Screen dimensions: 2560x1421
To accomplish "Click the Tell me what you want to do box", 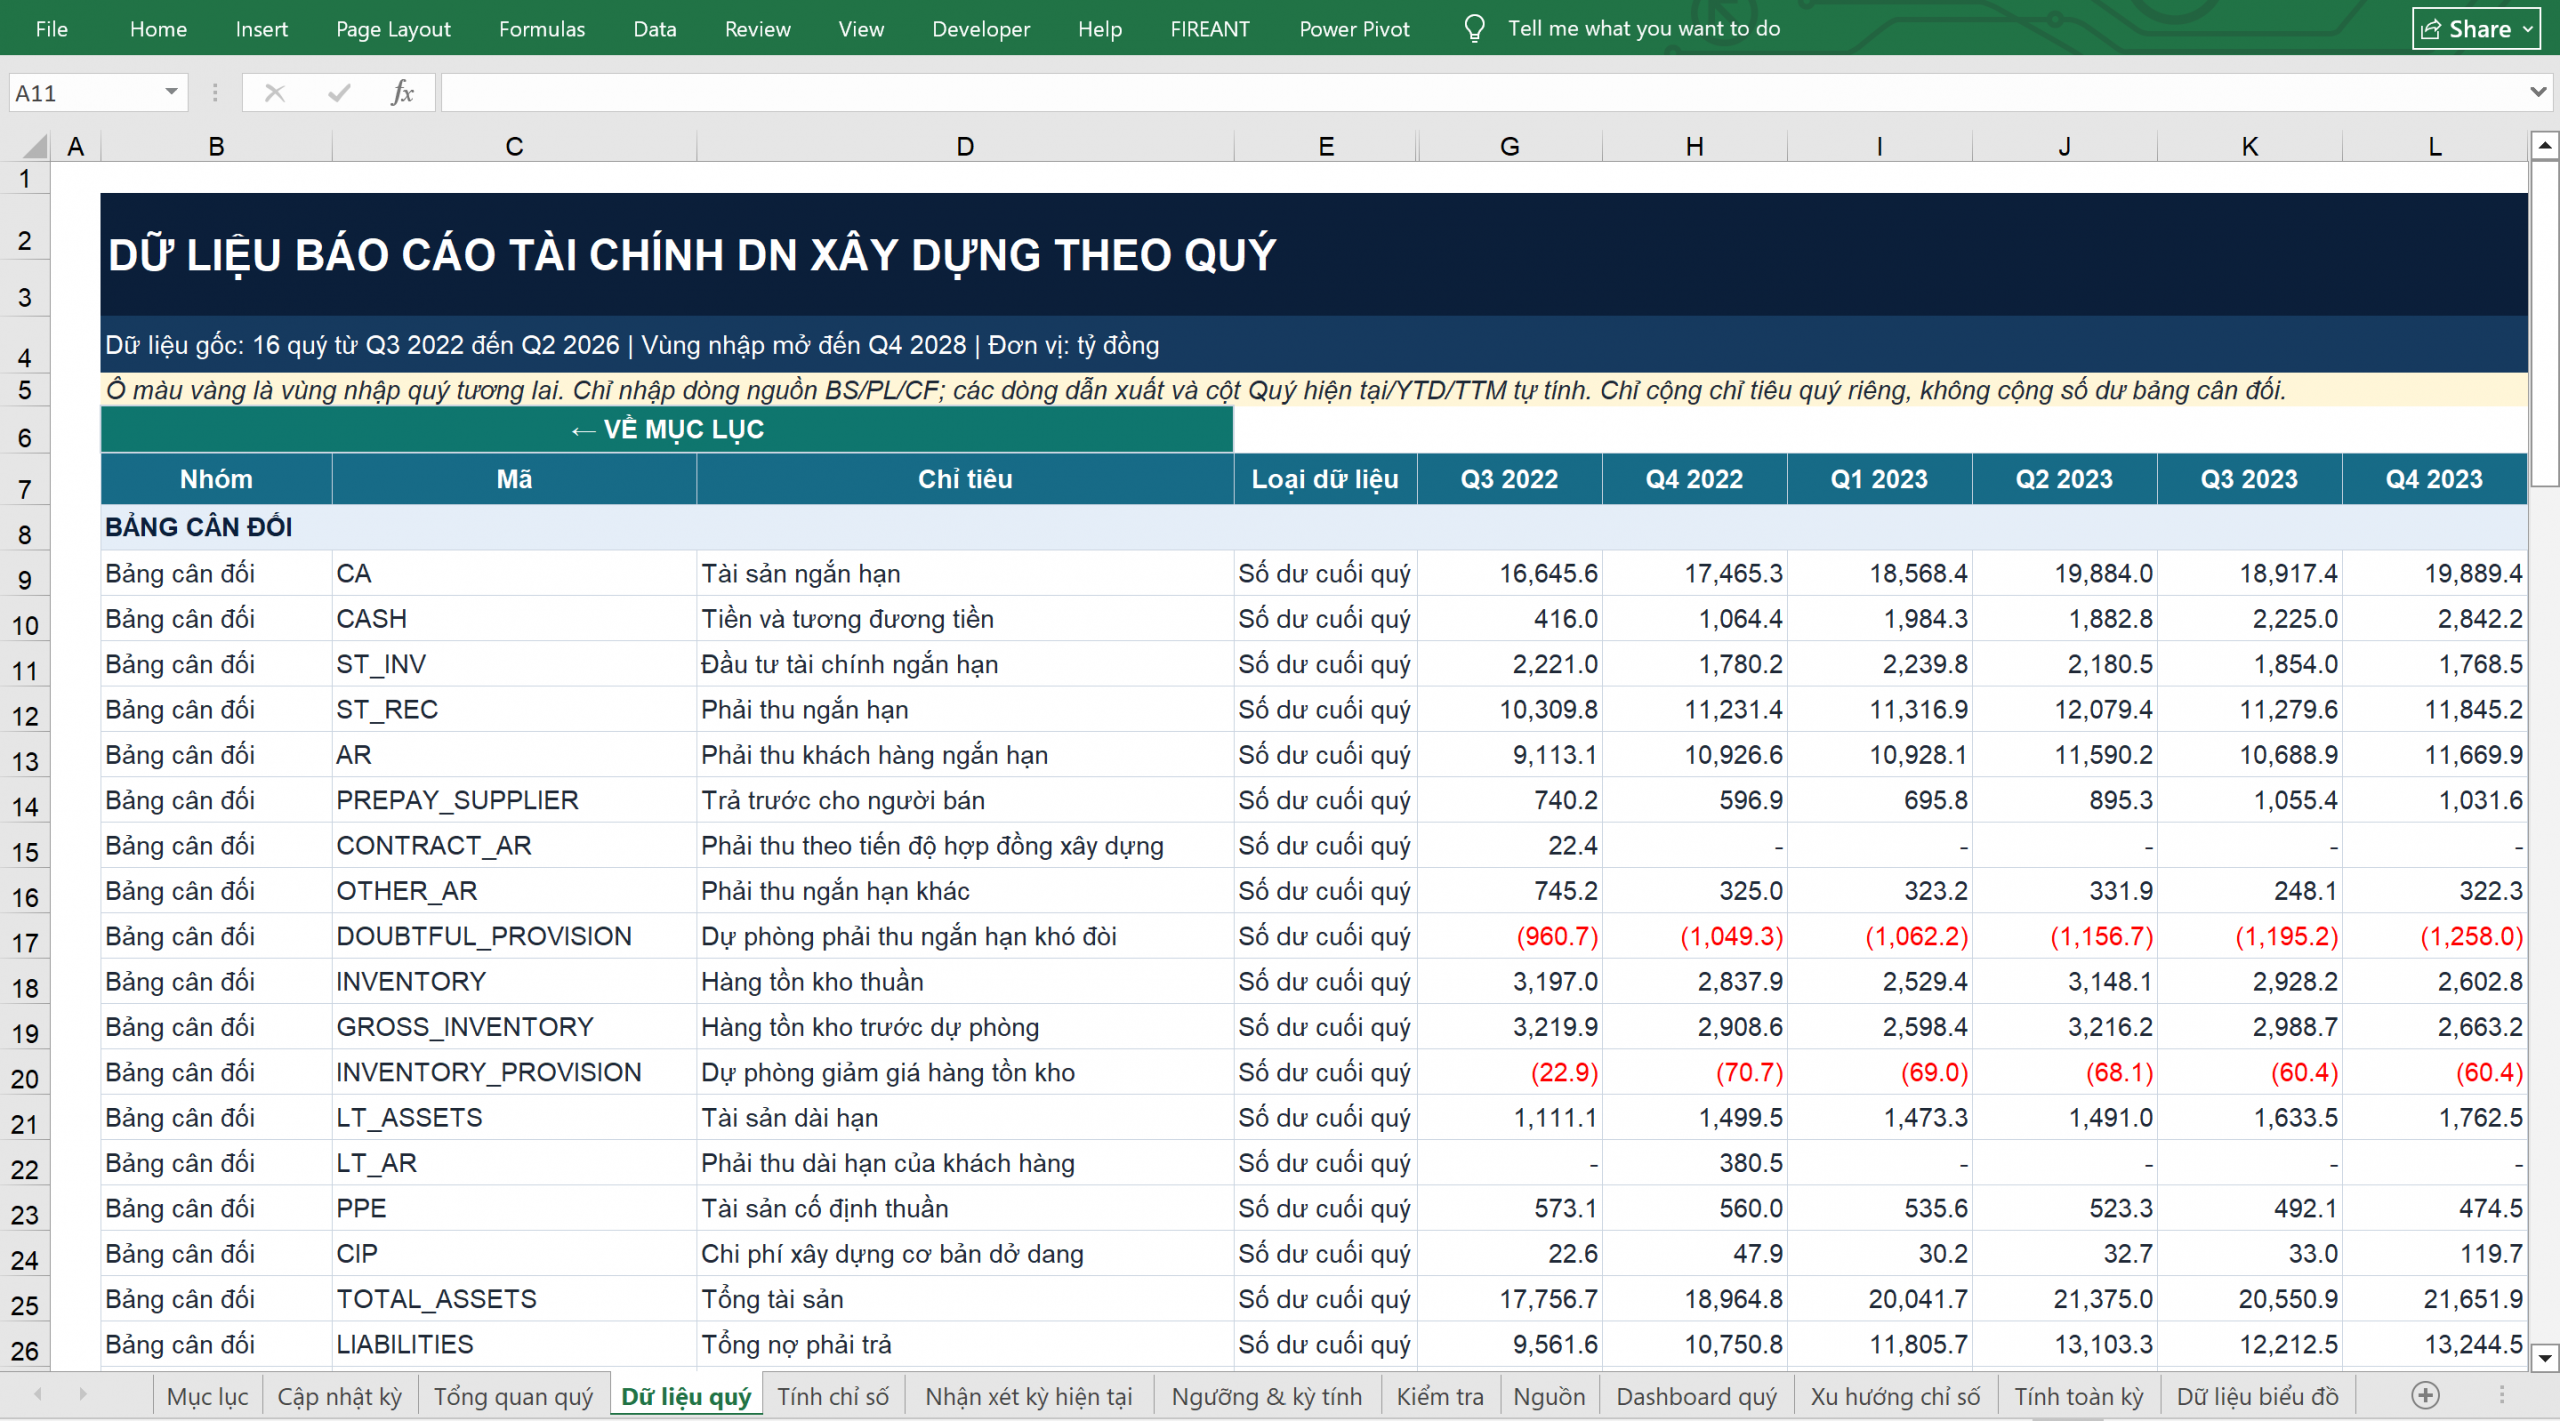I will [x=1644, y=28].
